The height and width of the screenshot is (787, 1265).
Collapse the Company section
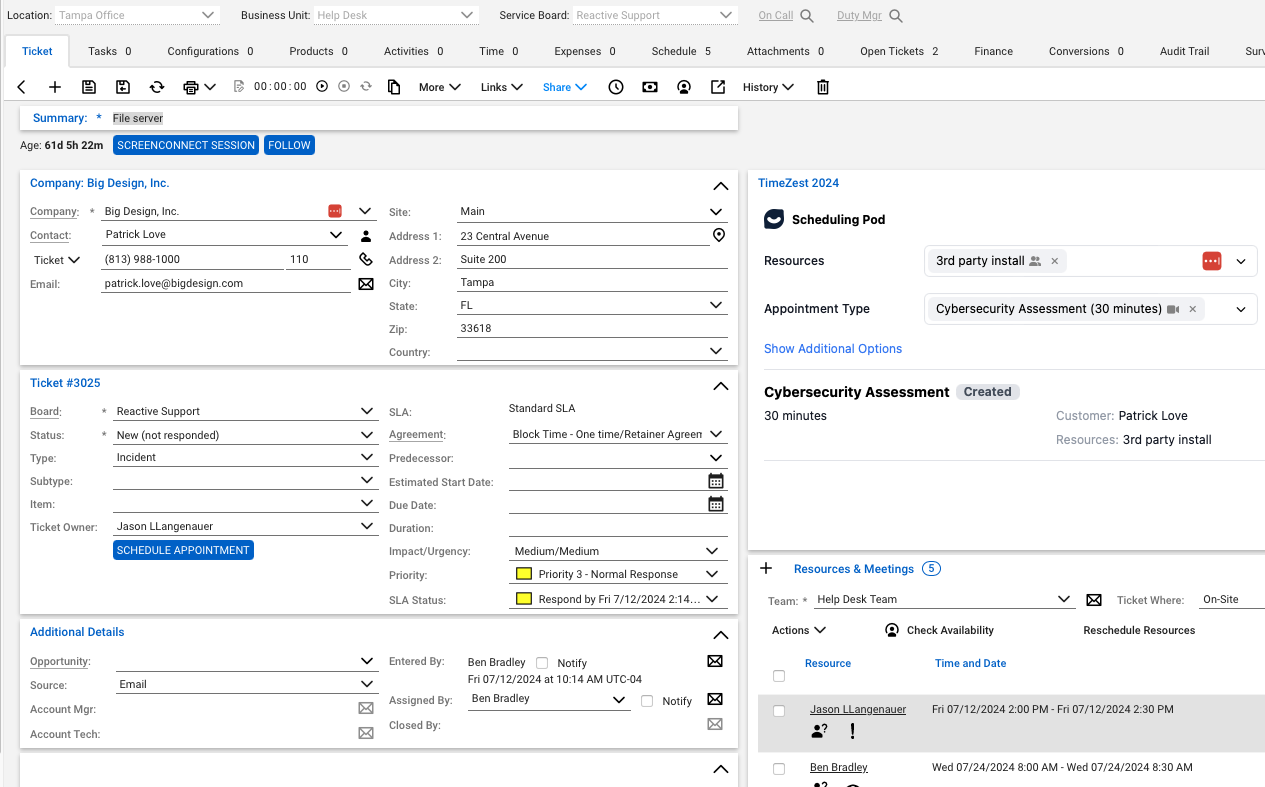(x=720, y=186)
